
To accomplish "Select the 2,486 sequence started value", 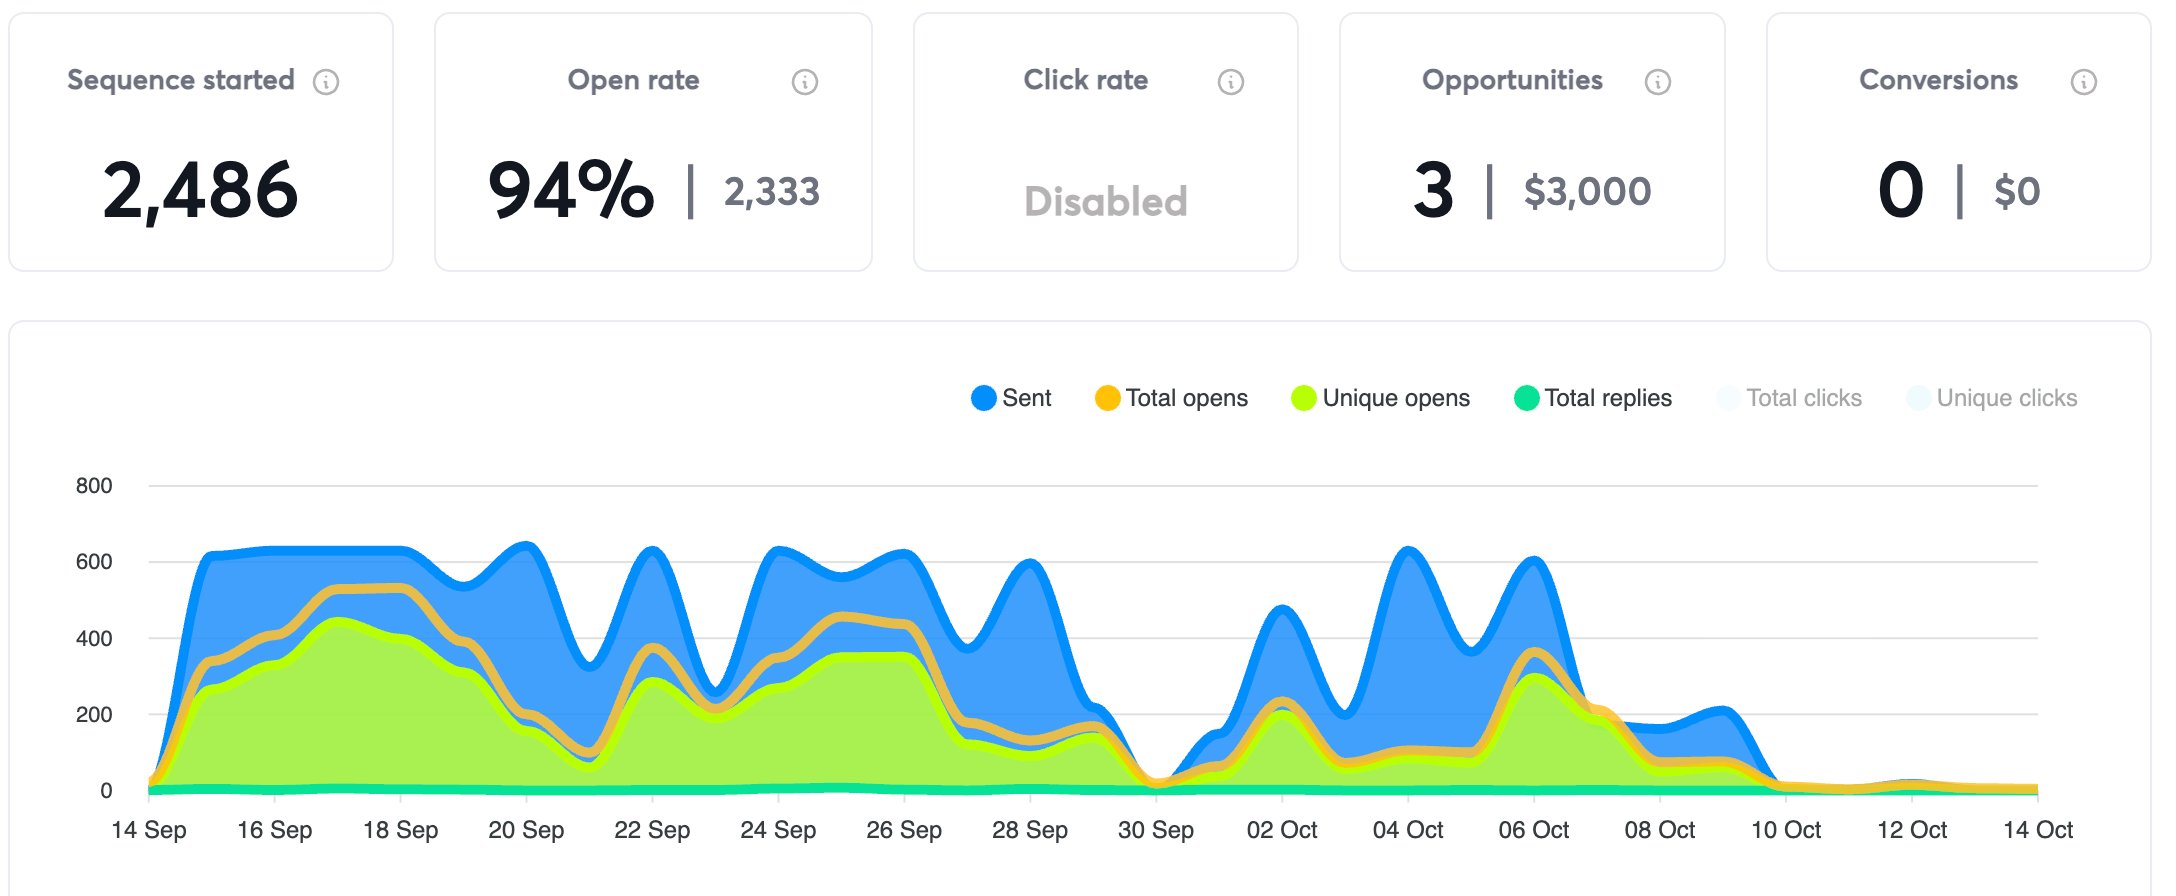I will 201,191.
